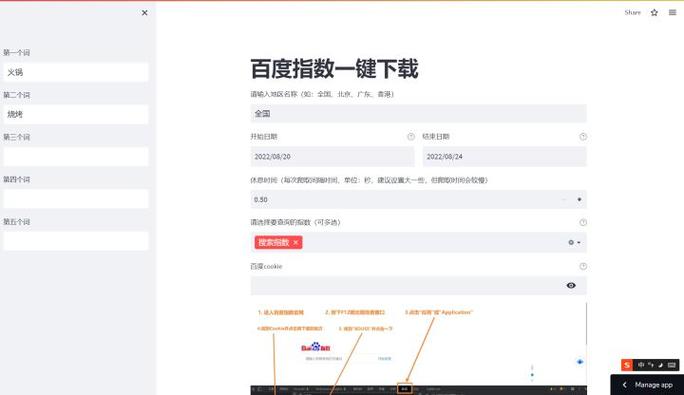The height and width of the screenshot is (395, 684).
Task: Toggle cookie visibility with eye icon
Action: click(x=571, y=285)
